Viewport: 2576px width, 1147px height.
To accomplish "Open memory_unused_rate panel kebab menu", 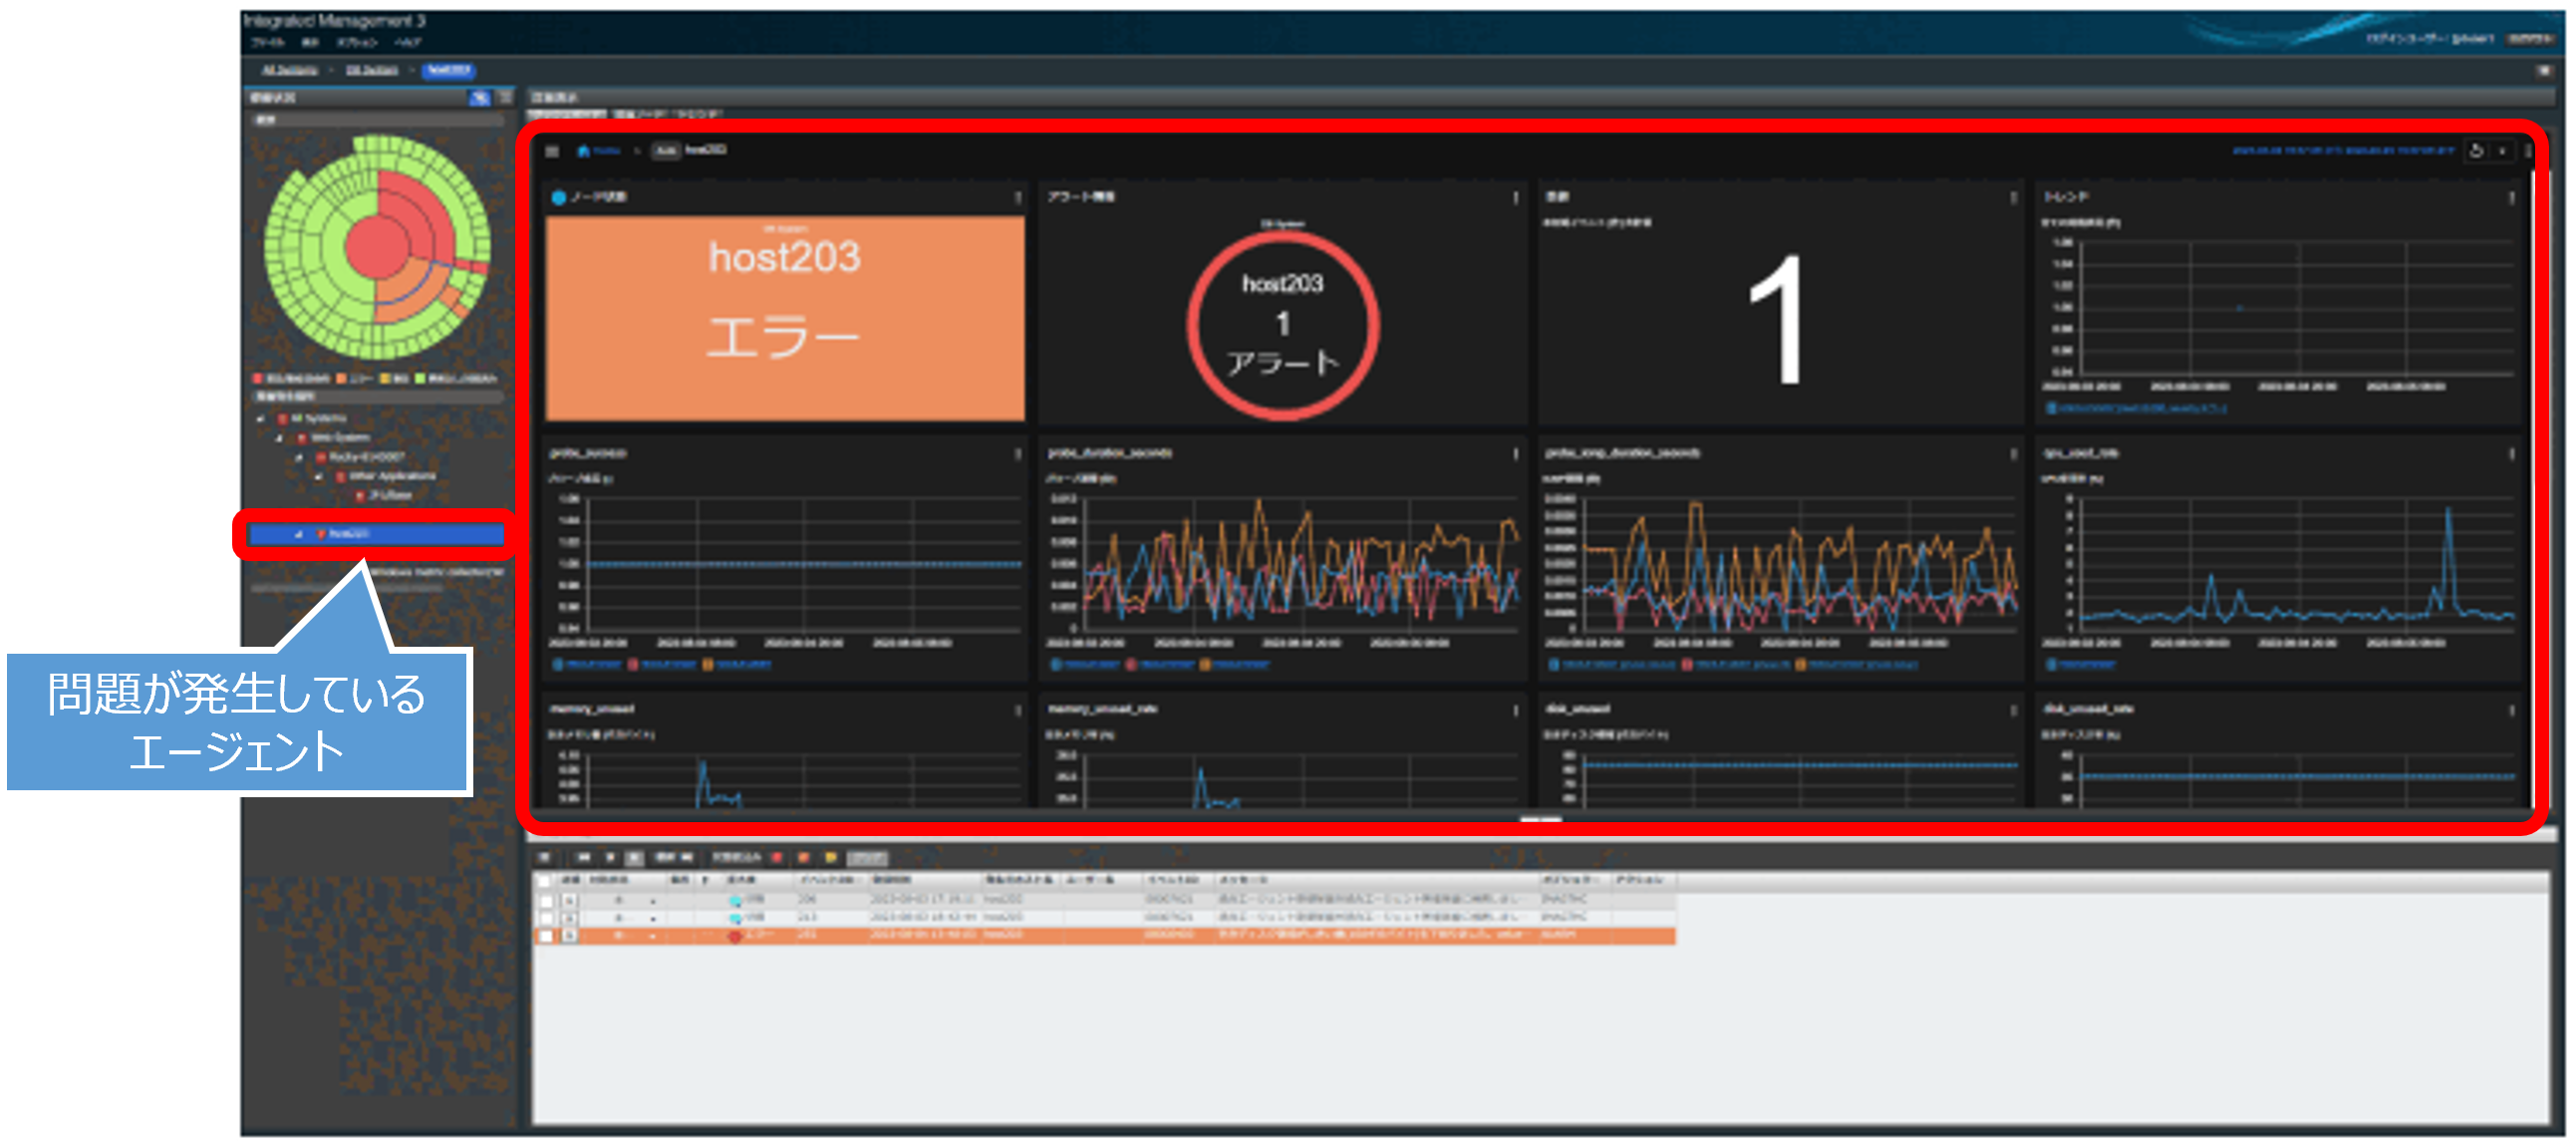I will tap(1515, 710).
